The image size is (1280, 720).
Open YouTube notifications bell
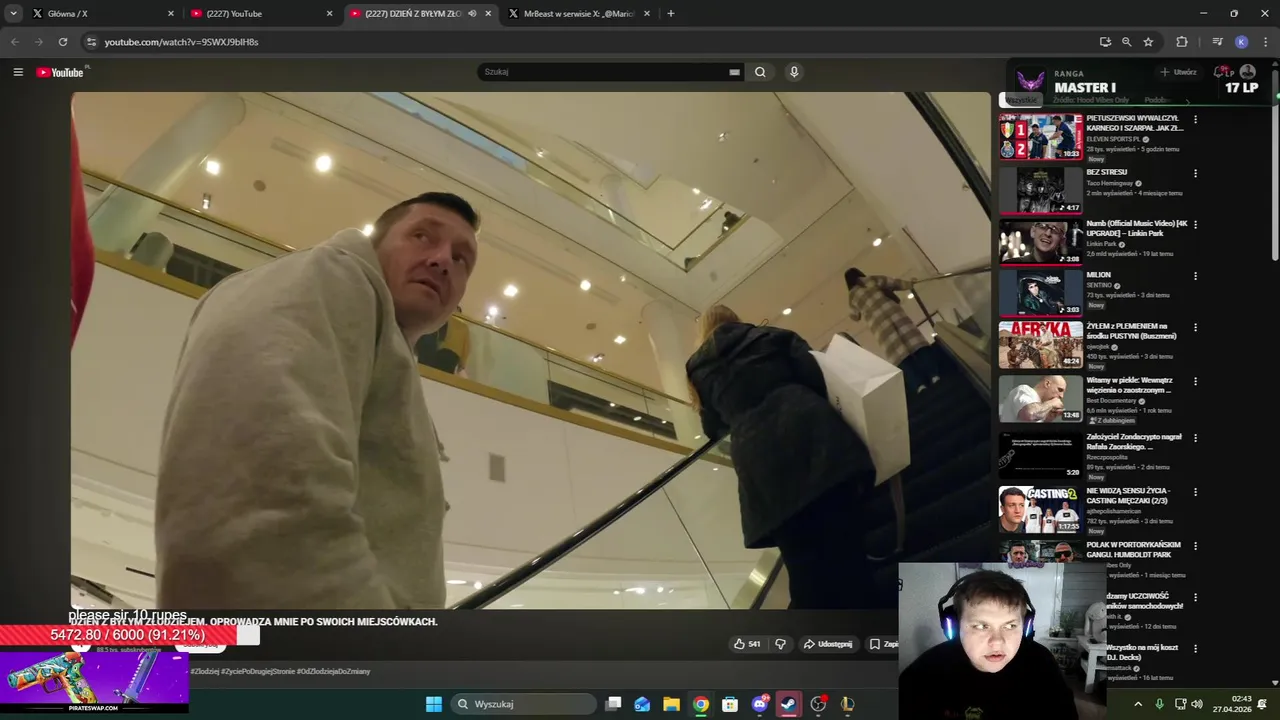click(1220, 72)
